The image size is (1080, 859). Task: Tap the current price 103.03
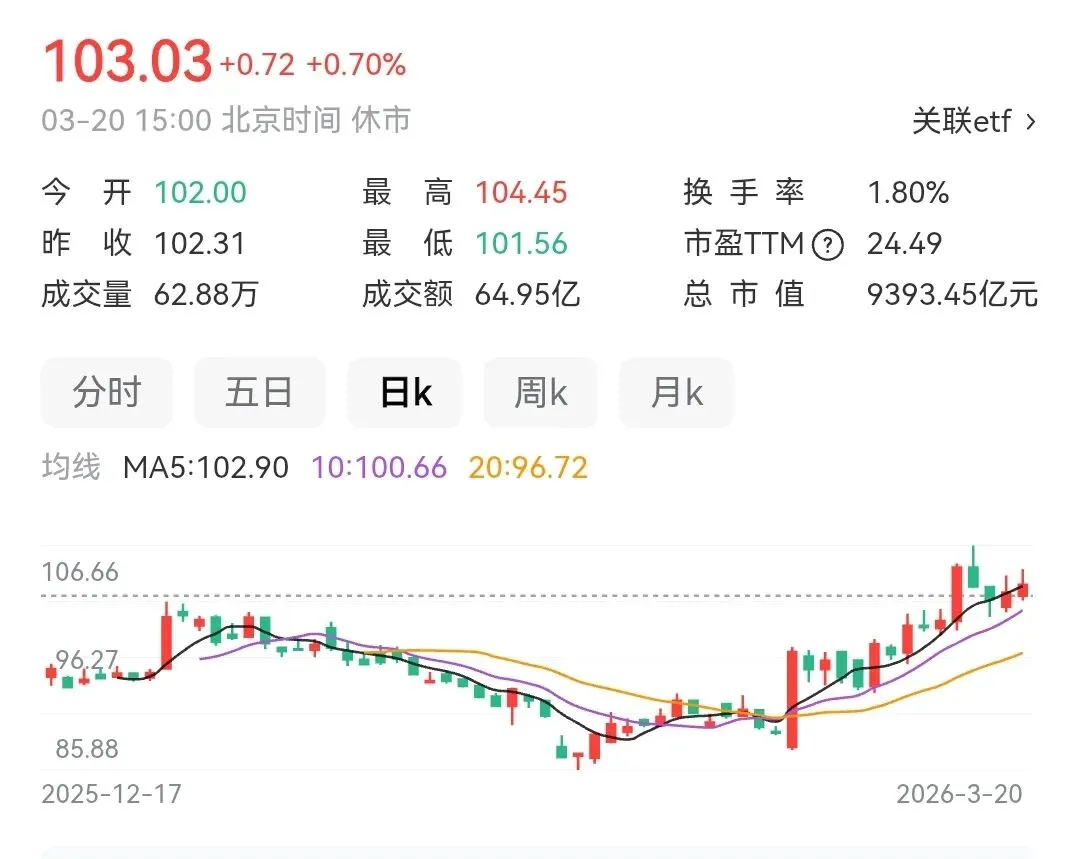[x=127, y=61]
